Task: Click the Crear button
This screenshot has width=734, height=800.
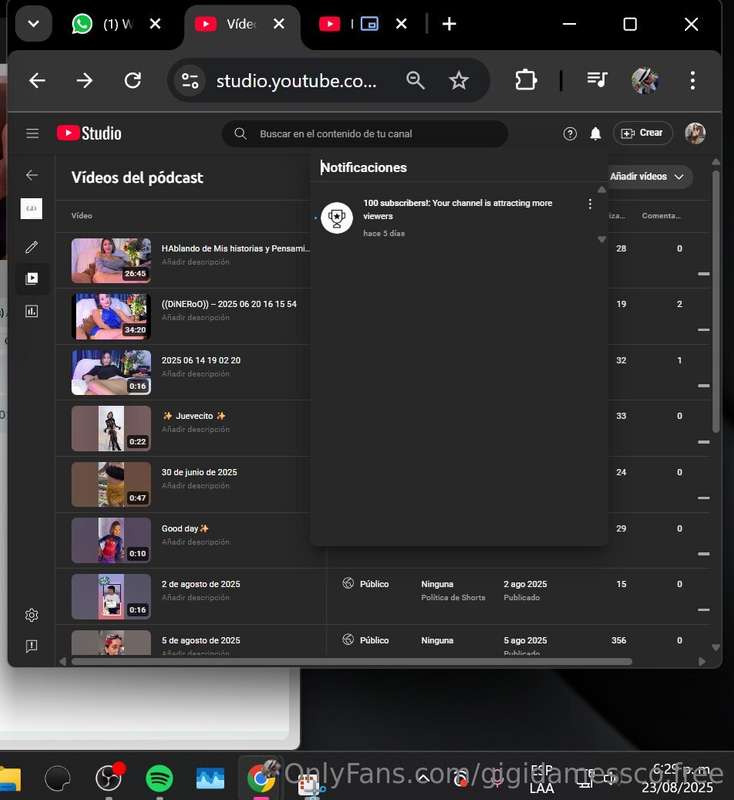Action: (x=642, y=133)
